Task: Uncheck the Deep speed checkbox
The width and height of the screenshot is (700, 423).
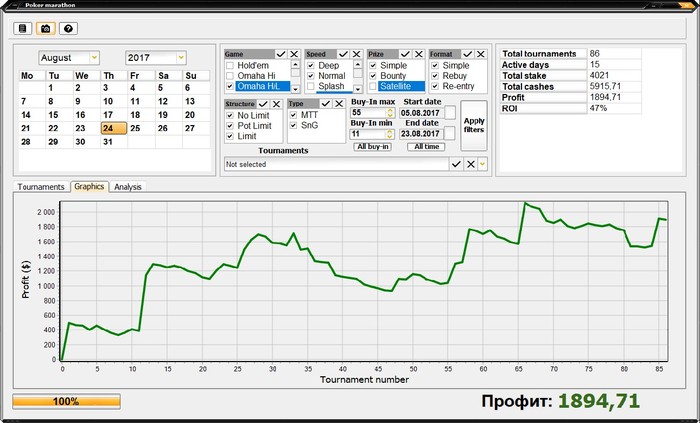Action: tap(311, 66)
